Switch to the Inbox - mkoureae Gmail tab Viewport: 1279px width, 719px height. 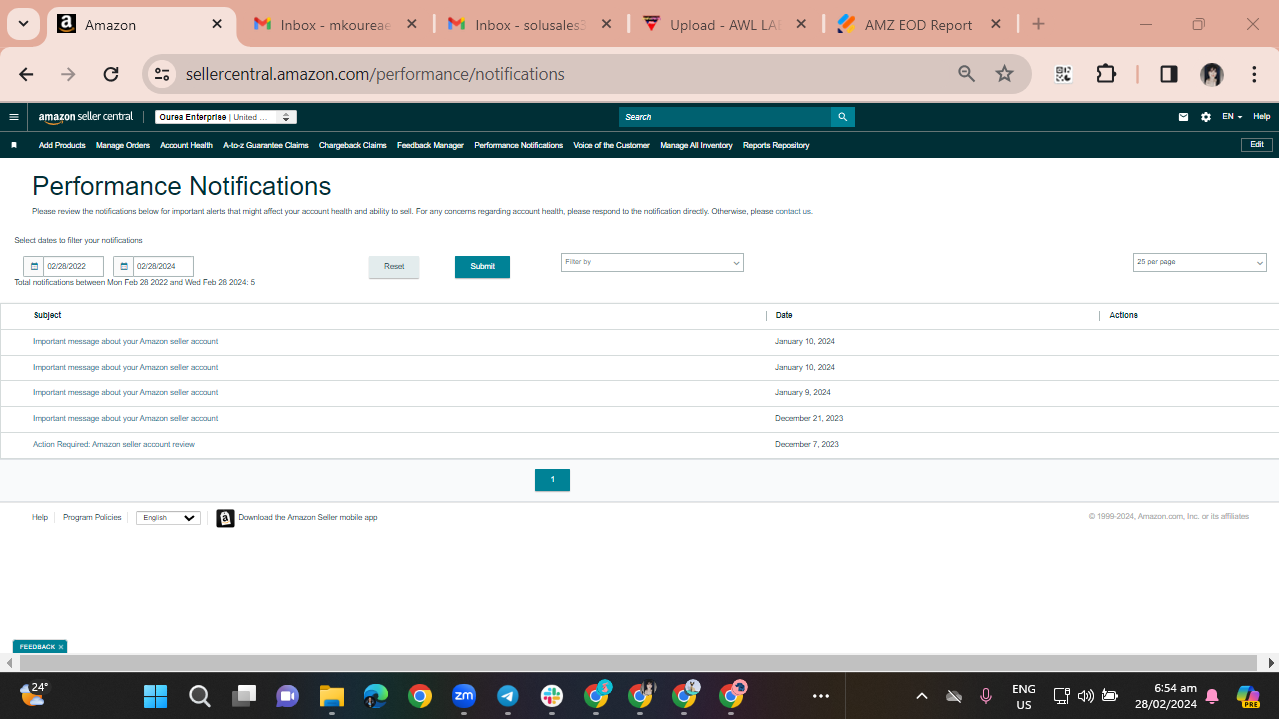pyautogui.click(x=336, y=25)
